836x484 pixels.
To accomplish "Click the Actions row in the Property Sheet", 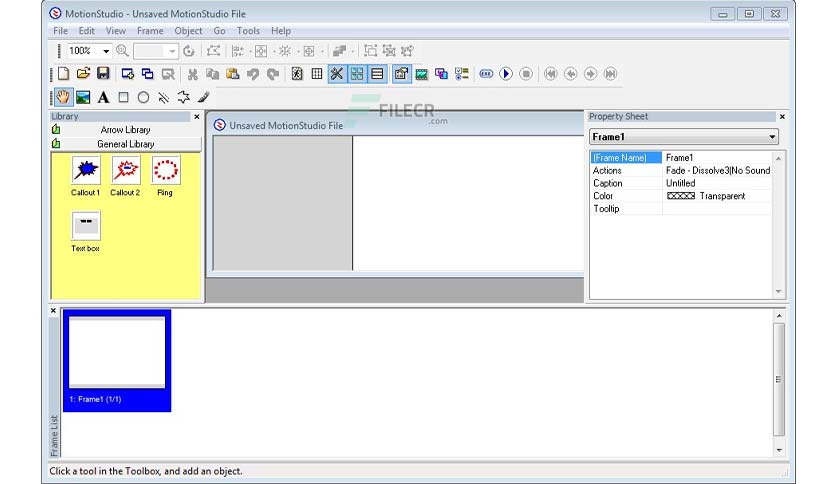I will (681, 170).
